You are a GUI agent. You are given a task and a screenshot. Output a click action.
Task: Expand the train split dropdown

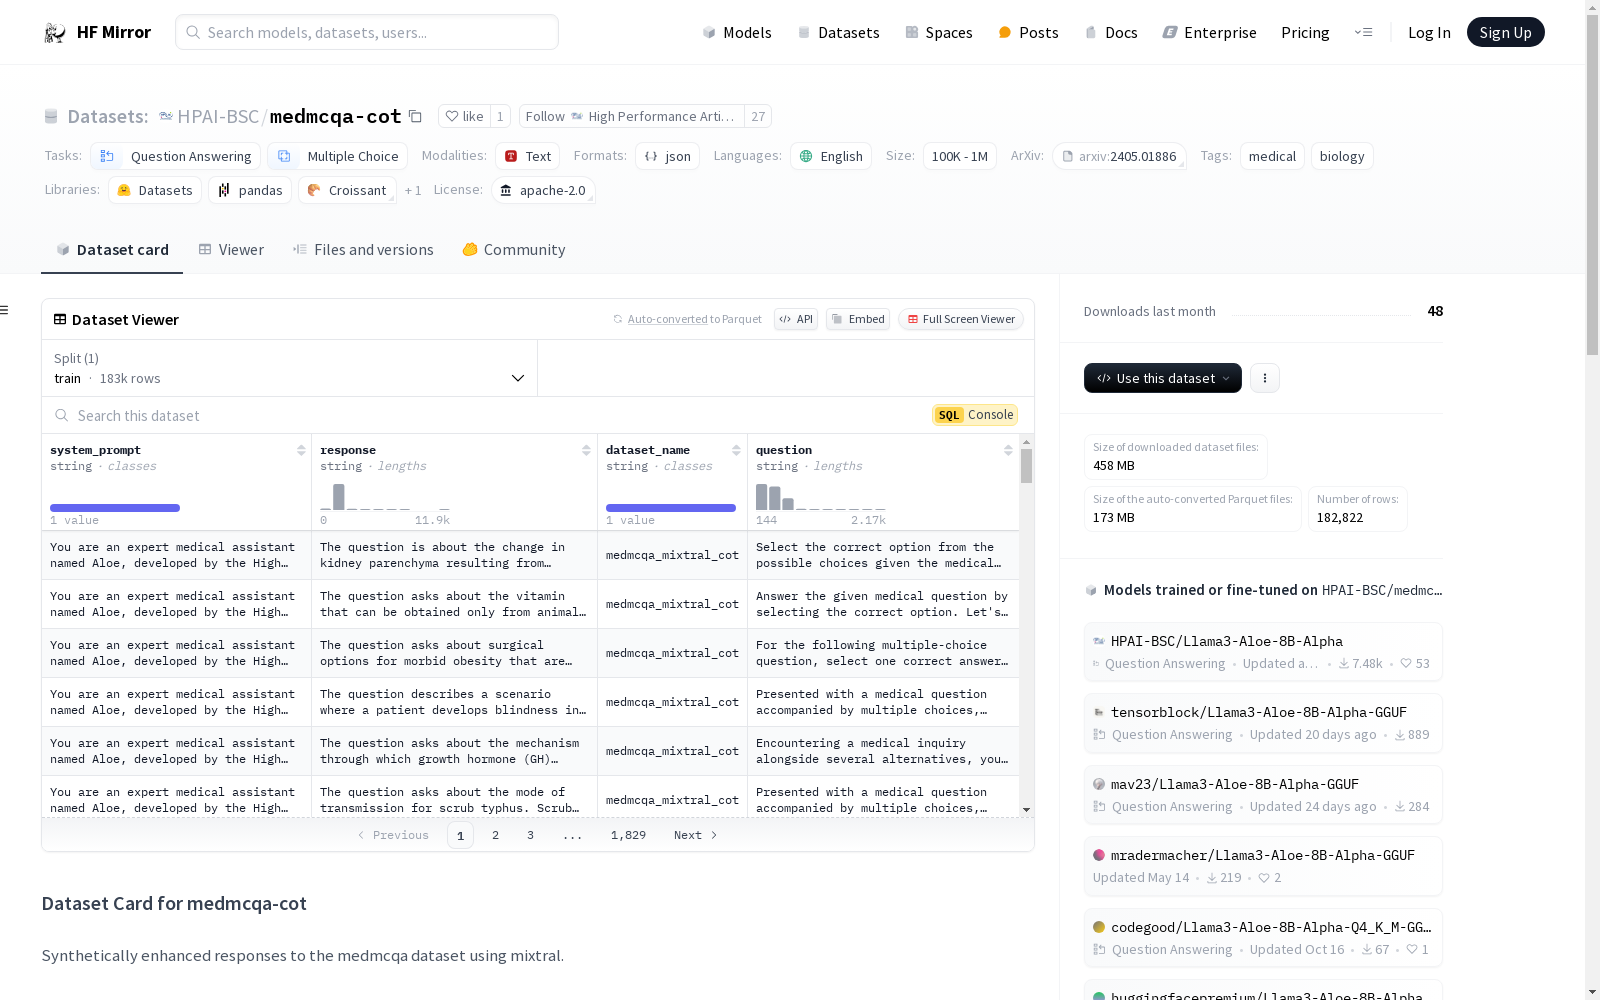click(290, 368)
